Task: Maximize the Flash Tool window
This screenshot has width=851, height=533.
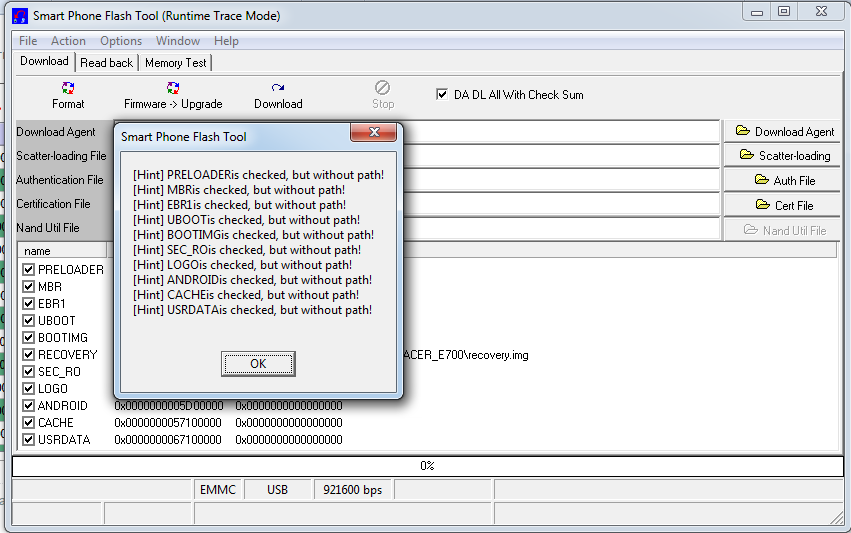Action: pyautogui.click(x=784, y=11)
